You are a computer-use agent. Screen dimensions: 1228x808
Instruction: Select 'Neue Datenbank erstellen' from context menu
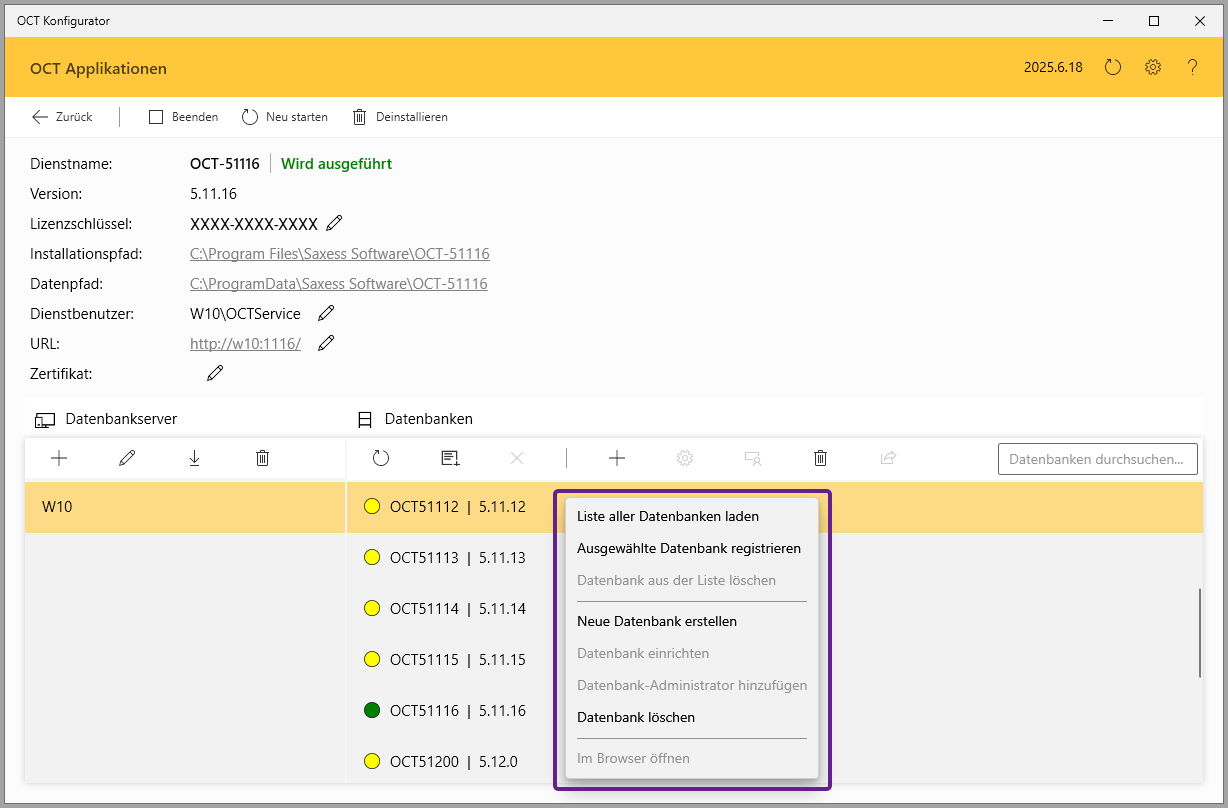(x=656, y=621)
